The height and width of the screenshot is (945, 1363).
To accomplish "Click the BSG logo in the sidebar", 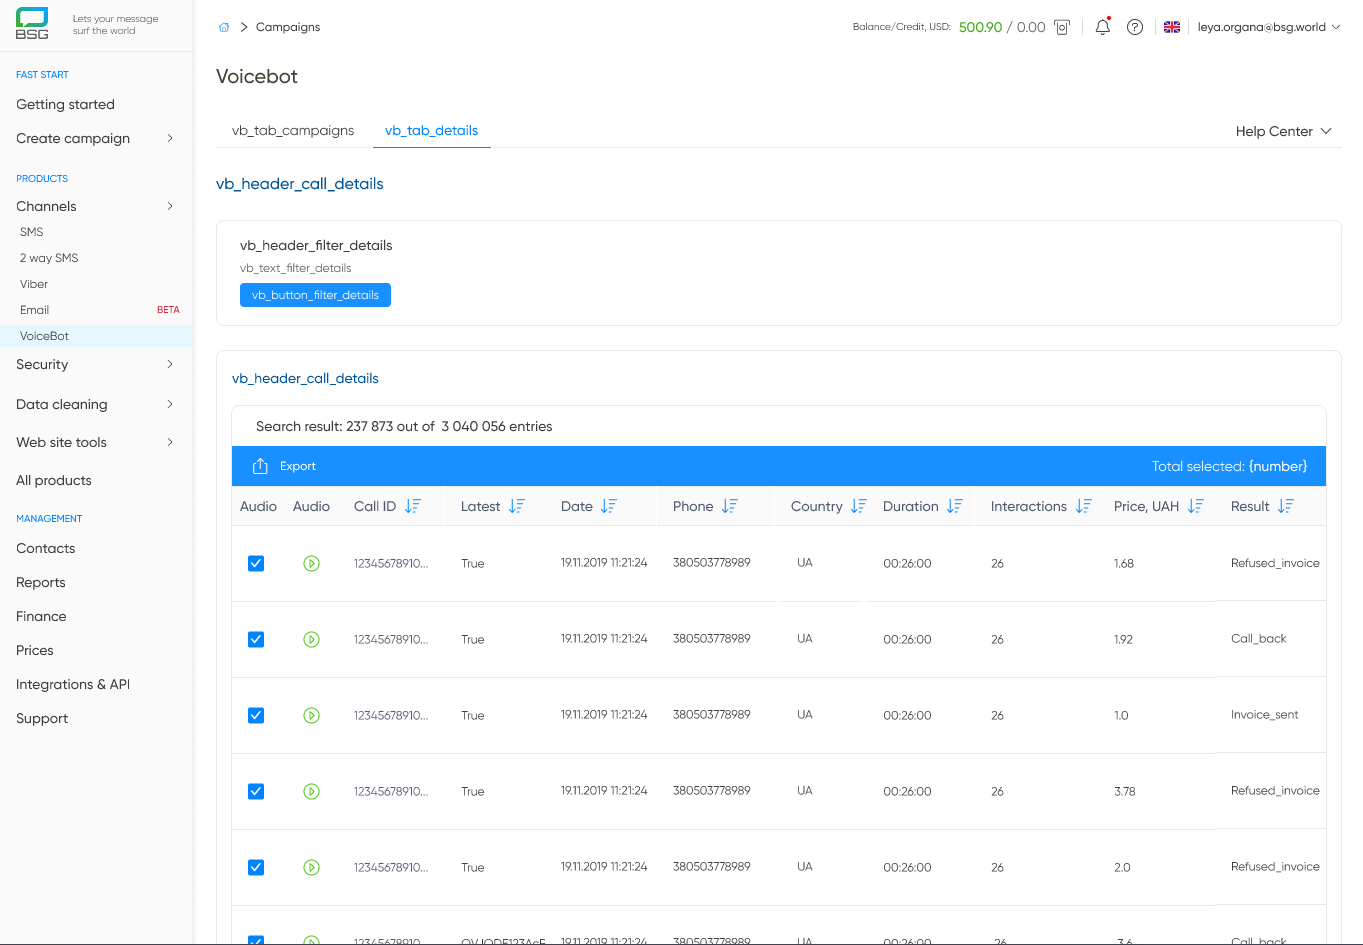I will (31, 23).
